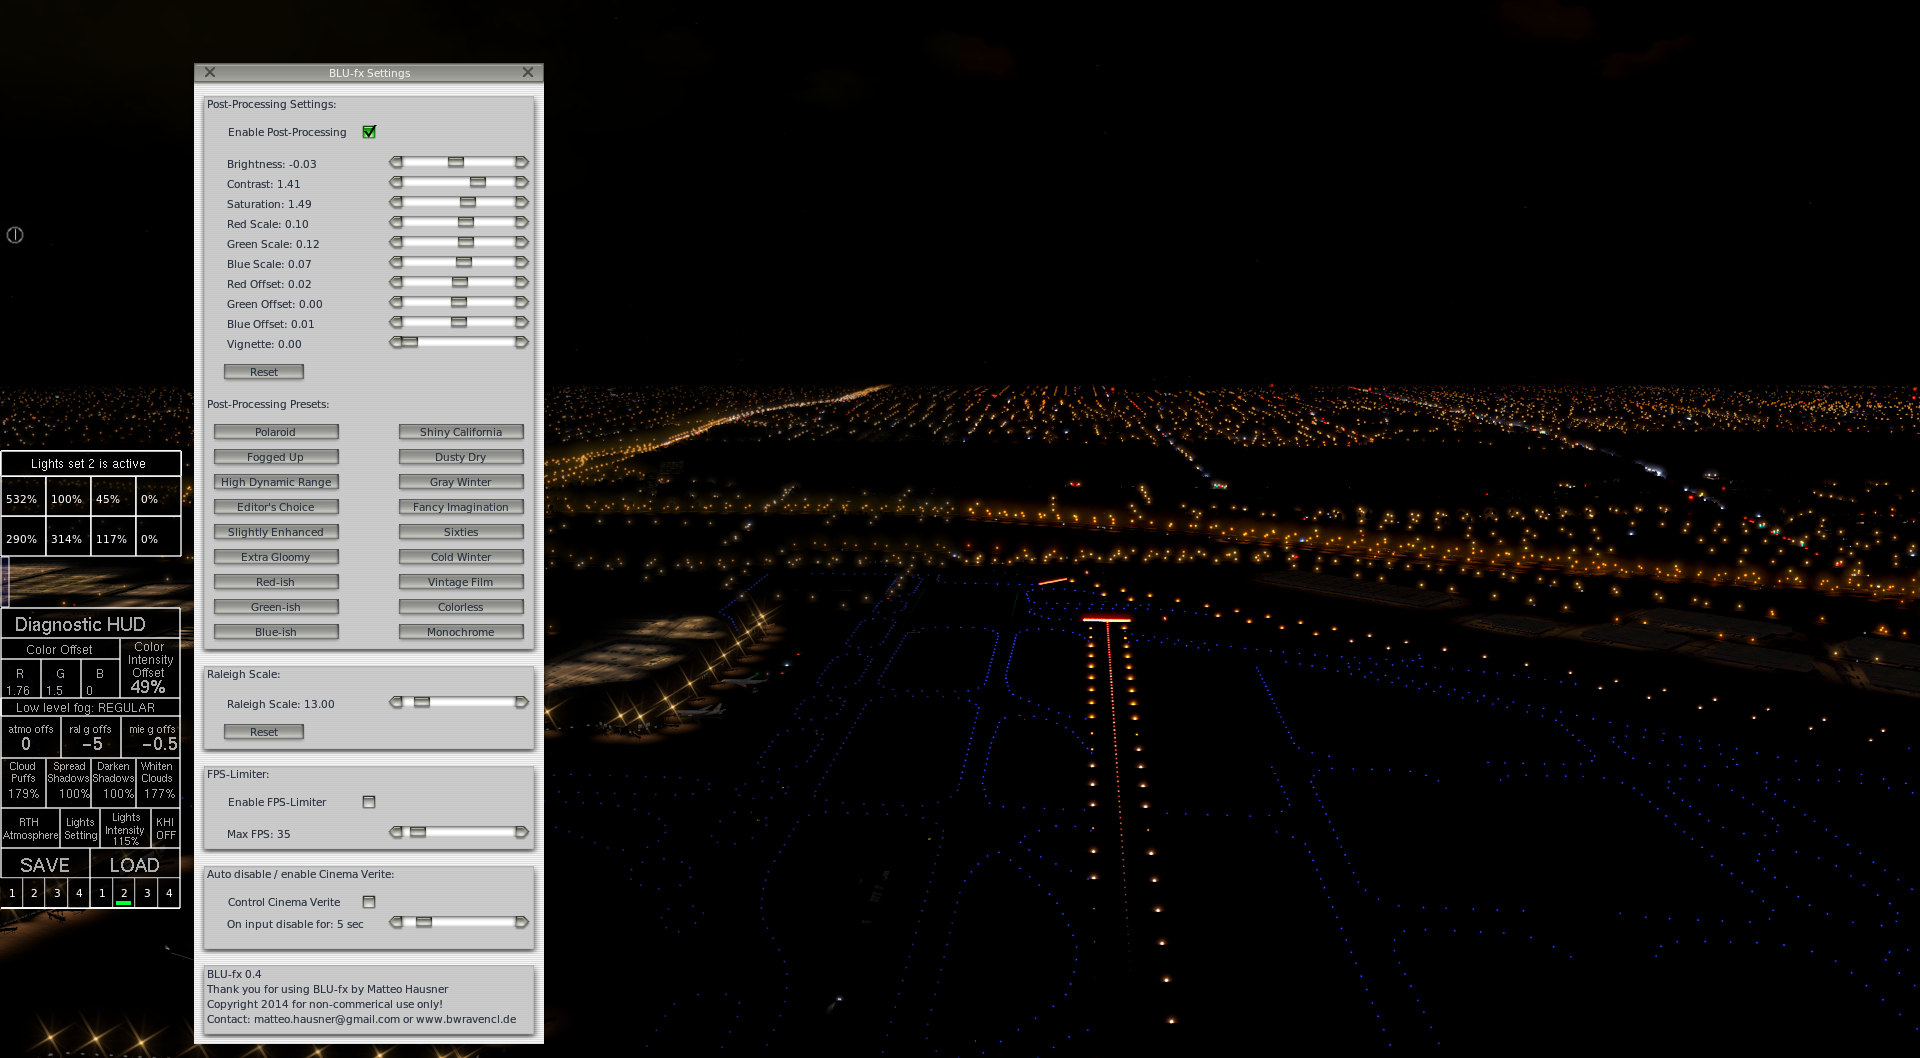
Task: Click the Green Offset left arrow
Action: (x=396, y=302)
